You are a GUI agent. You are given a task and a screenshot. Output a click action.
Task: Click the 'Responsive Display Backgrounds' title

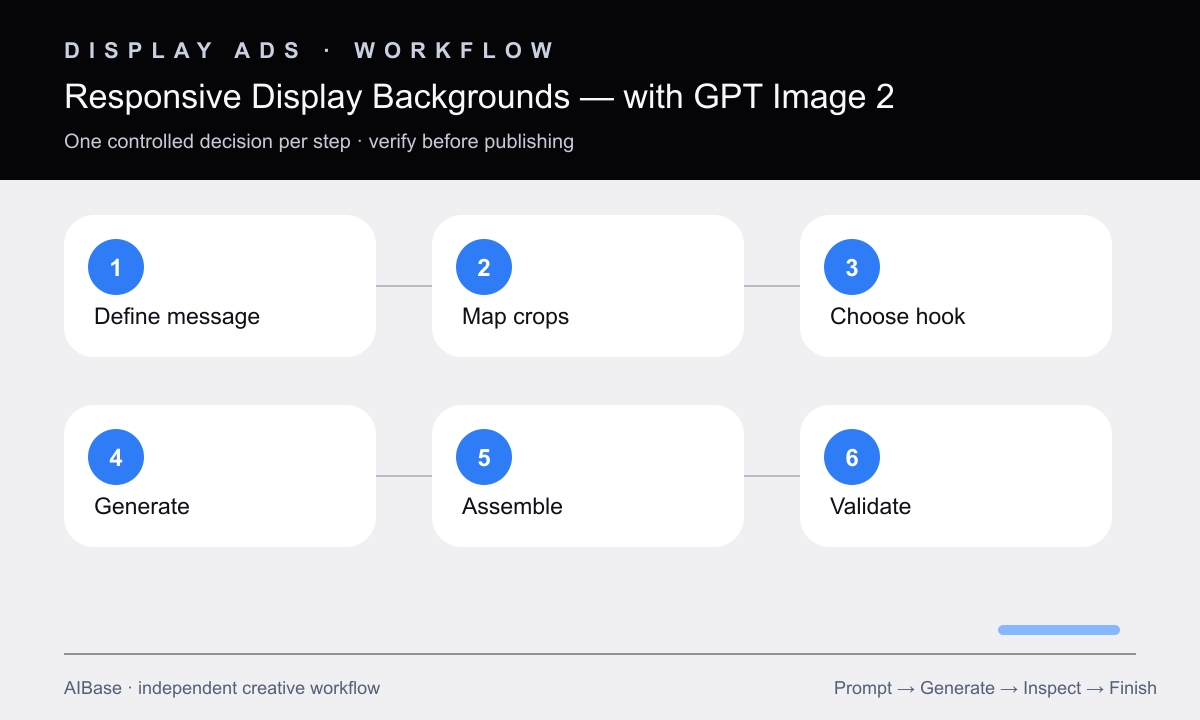[x=479, y=97]
